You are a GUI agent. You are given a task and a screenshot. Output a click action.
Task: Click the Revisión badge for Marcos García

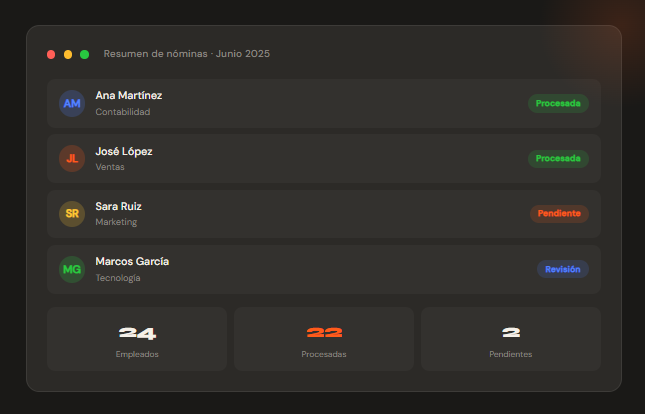(x=562, y=269)
